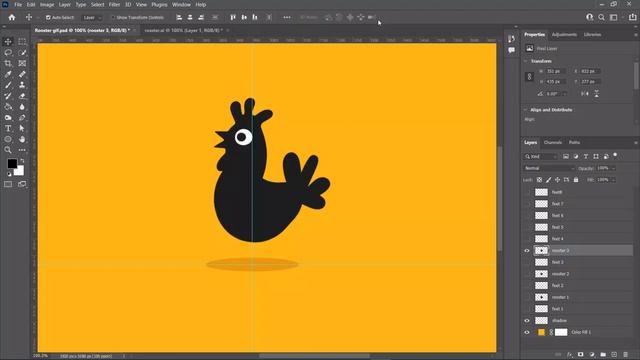Open the Plugins menu
The width and height of the screenshot is (640, 360).
coord(159,4)
